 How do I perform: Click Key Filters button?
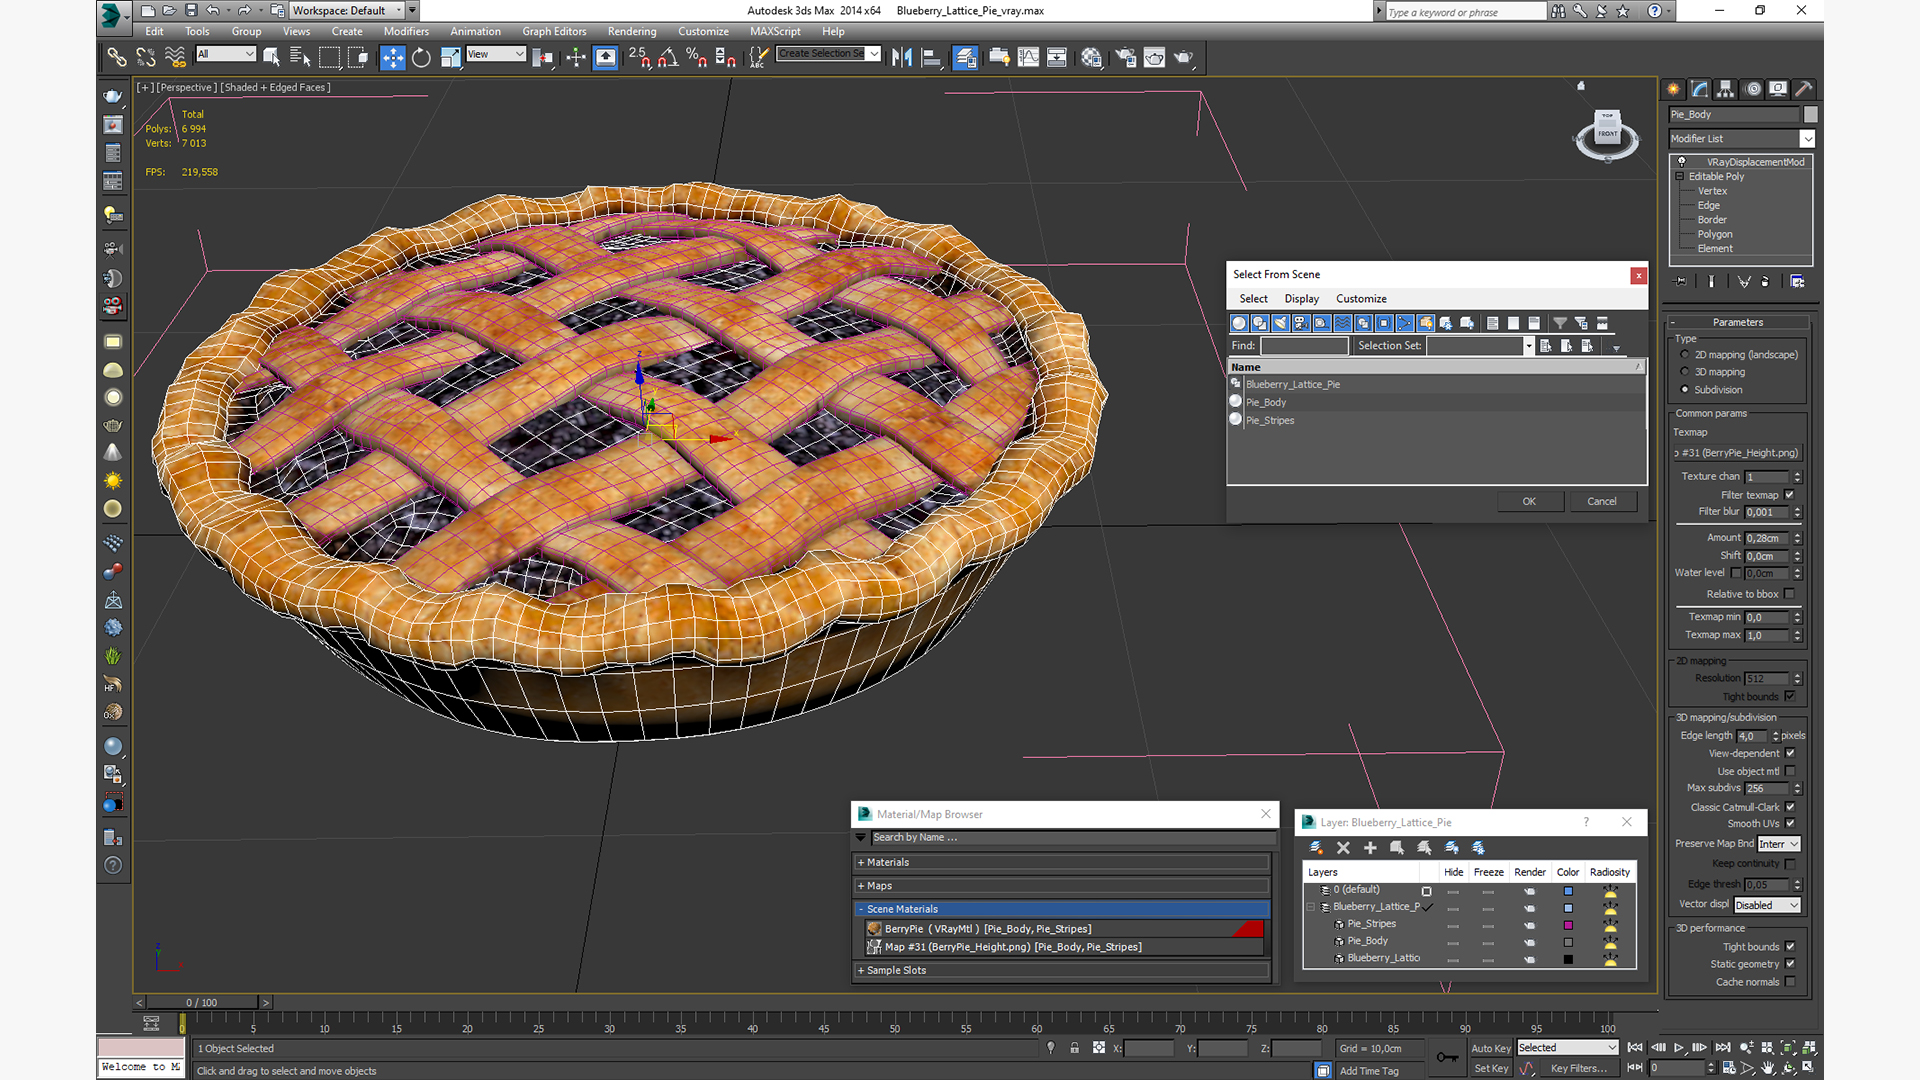1578,1068
